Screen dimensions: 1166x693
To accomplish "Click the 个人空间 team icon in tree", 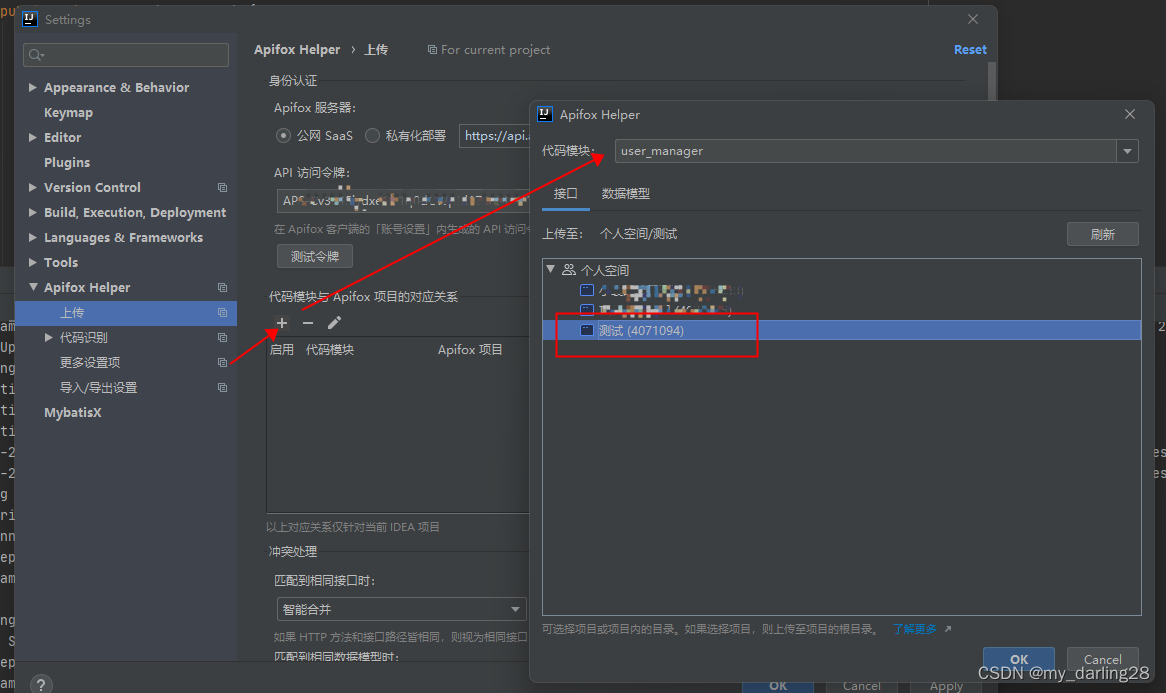I will 569,270.
